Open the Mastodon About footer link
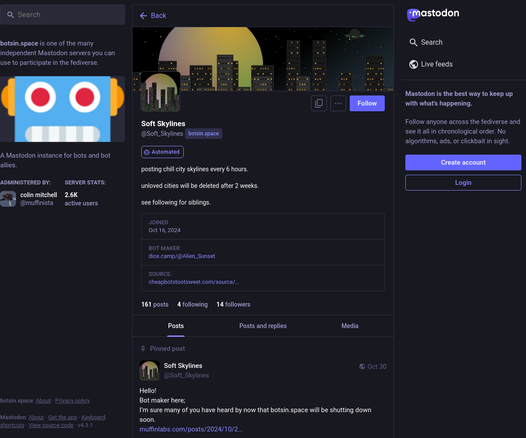Image resolution: width=526 pixels, height=438 pixels. [x=36, y=418]
